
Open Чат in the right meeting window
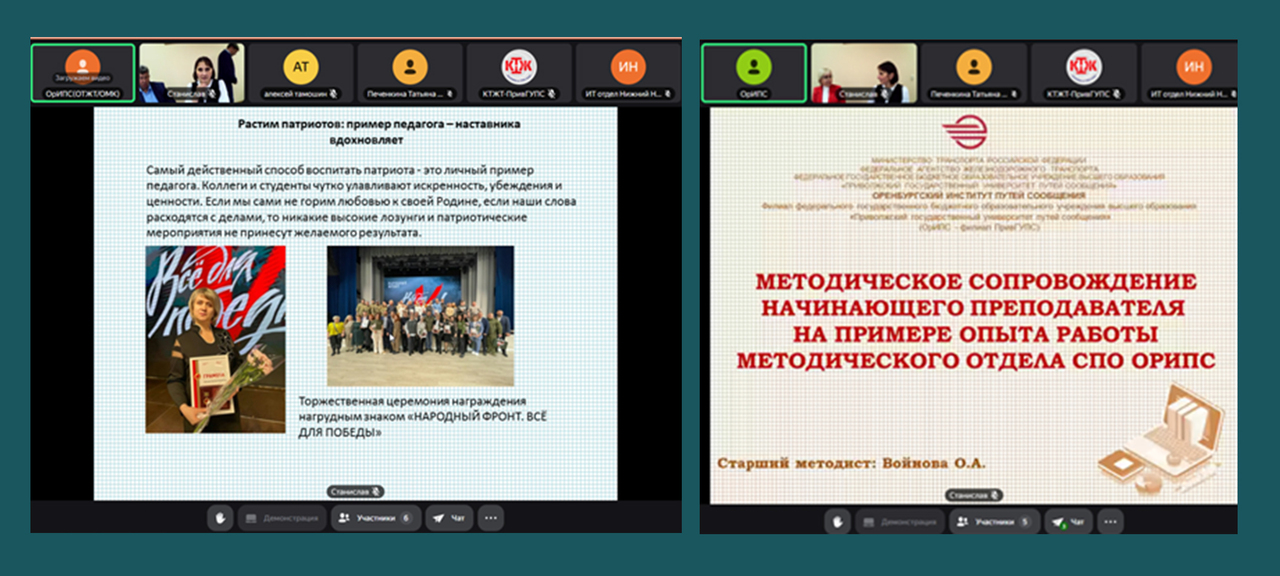point(1069,521)
